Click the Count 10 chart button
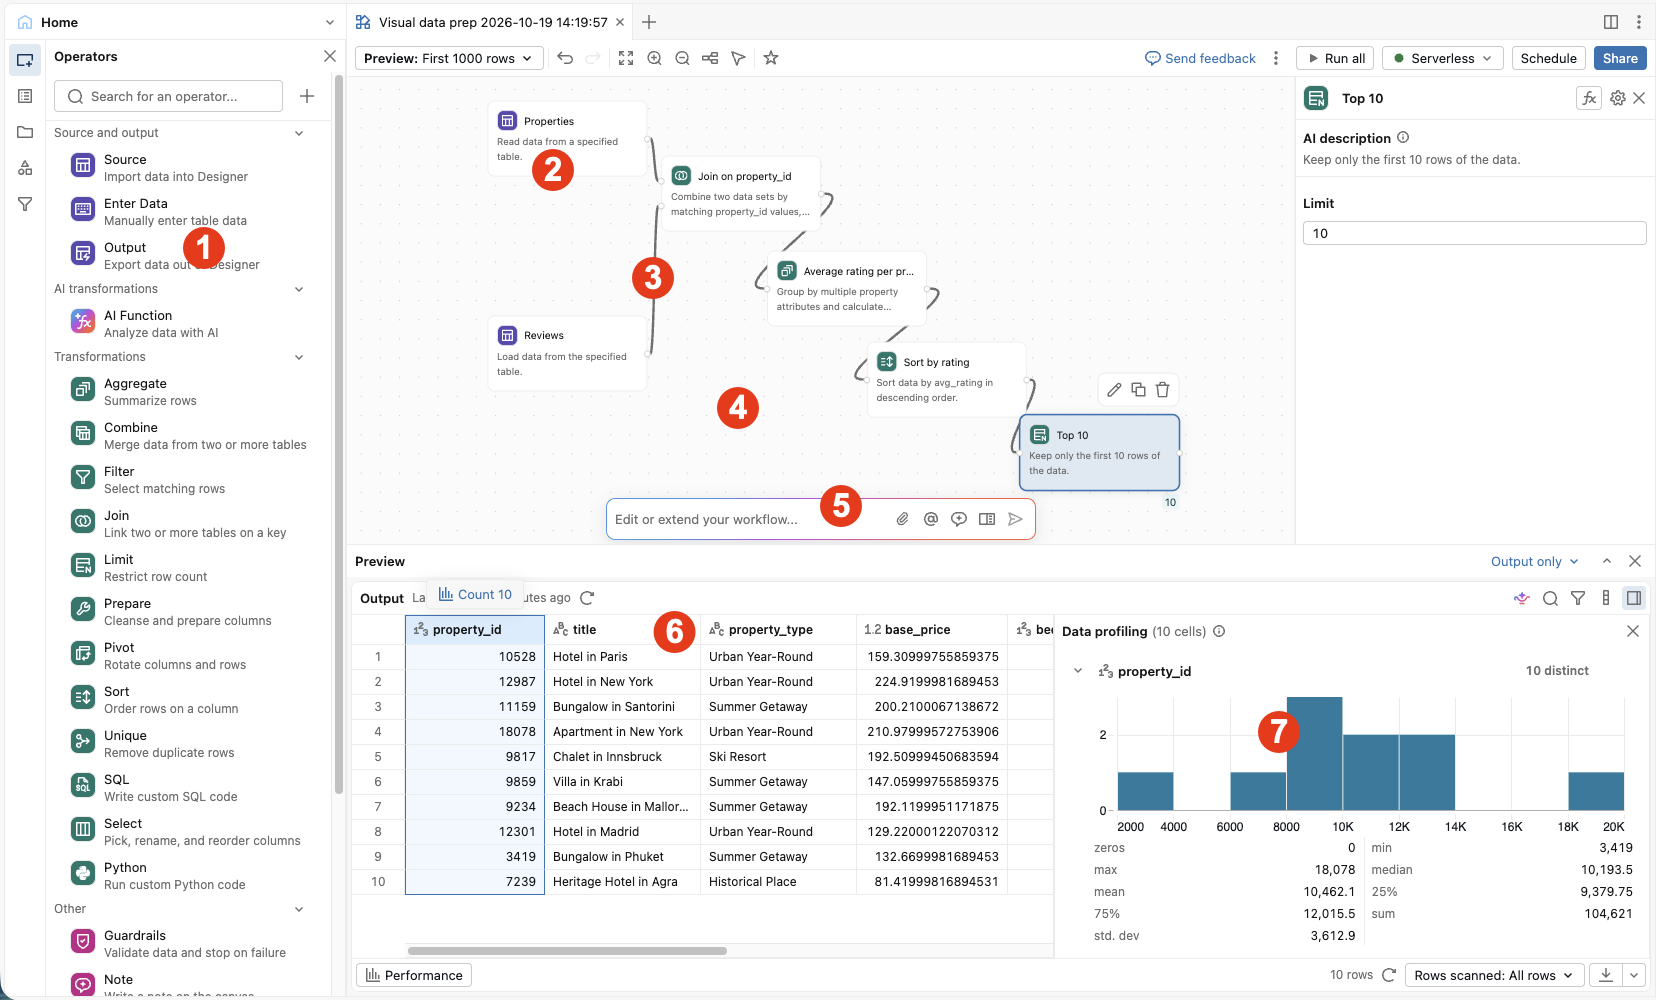Image resolution: width=1656 pixels, height=1000 pixels. point(475,594)
